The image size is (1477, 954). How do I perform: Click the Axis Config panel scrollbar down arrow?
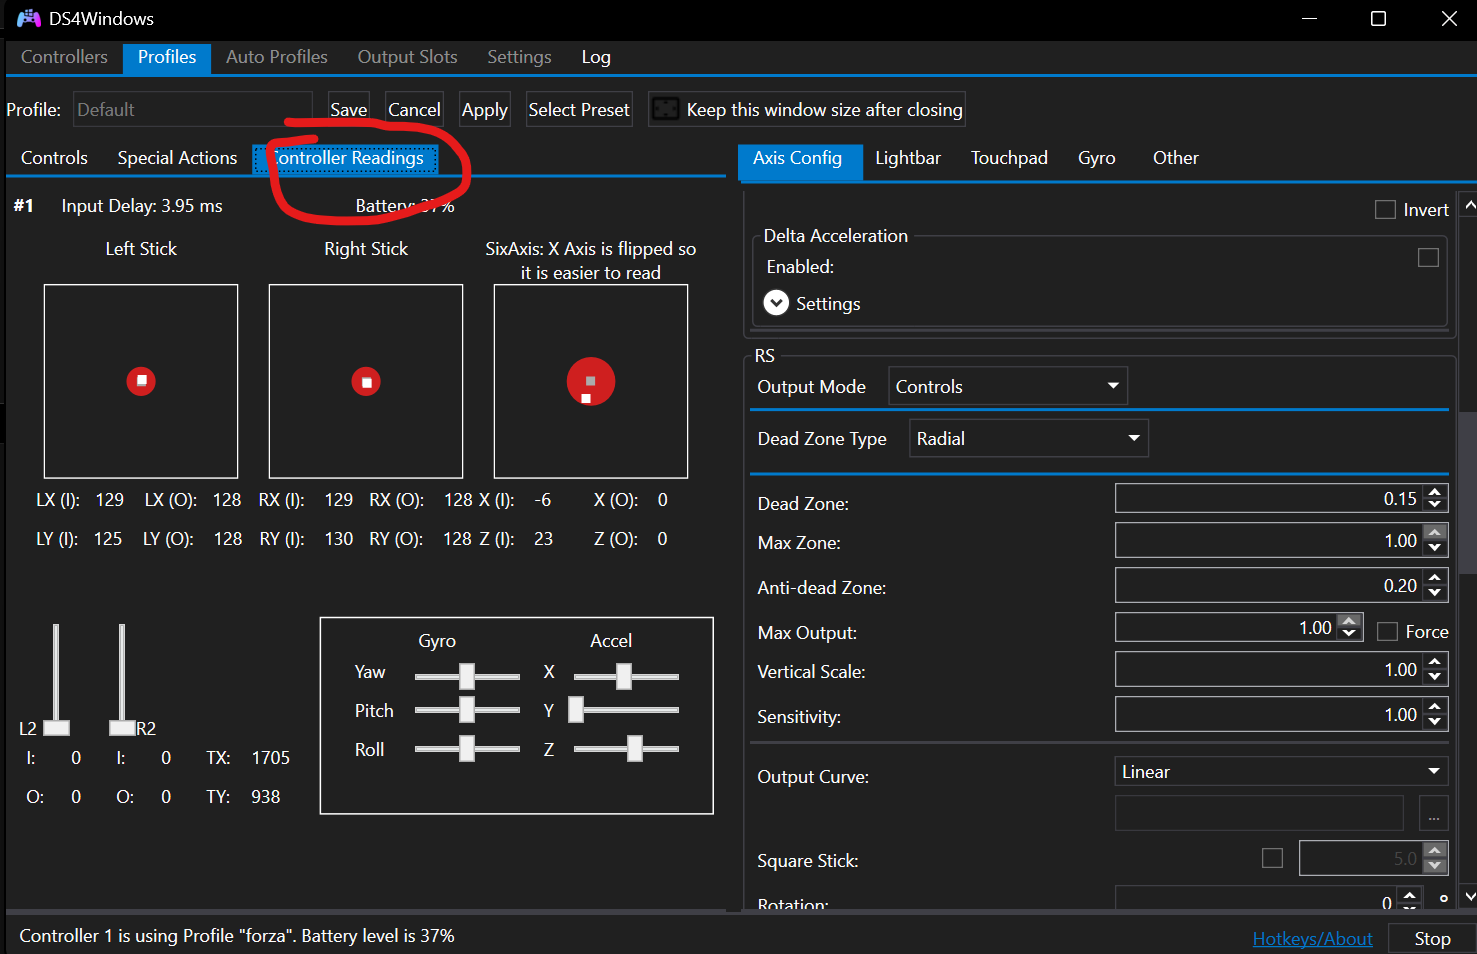point(1468,896)
